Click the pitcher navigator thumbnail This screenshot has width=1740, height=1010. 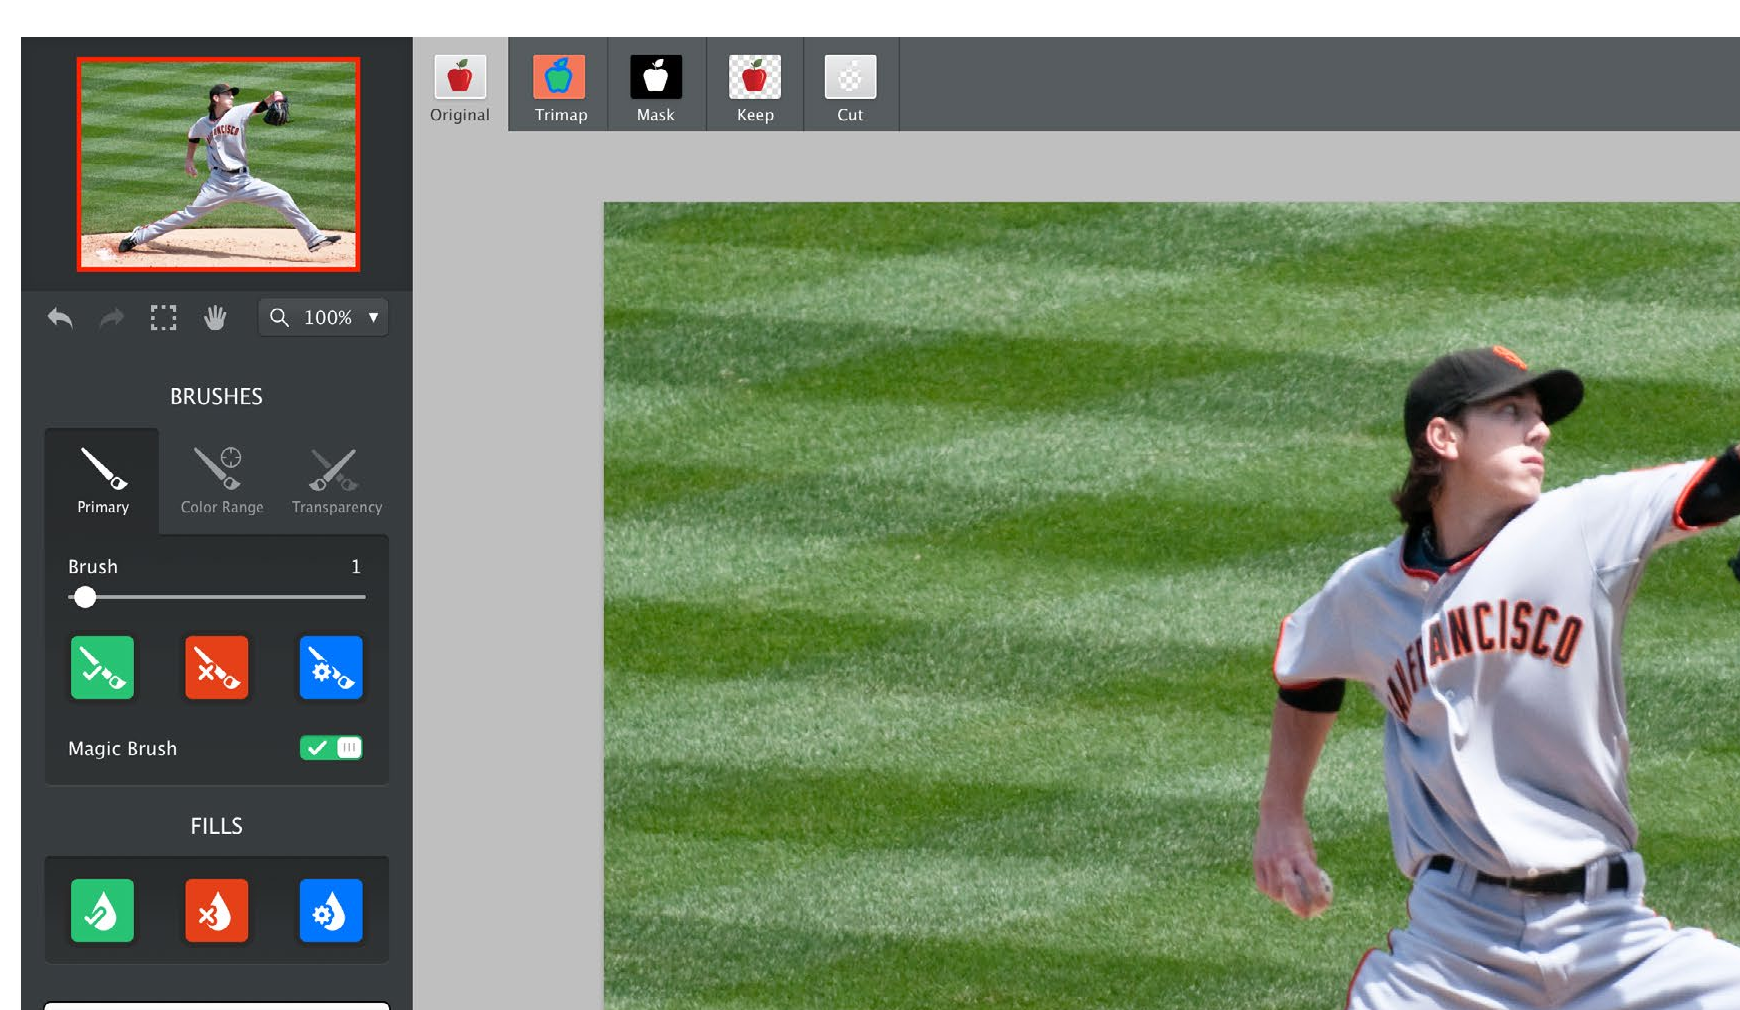218,164
